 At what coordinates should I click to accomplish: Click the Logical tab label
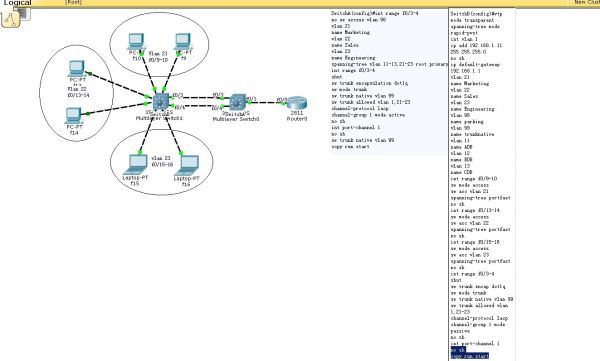tap(17, 3)
